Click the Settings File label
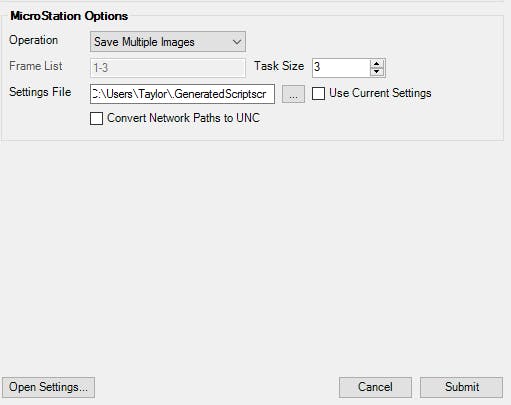 pos(40,92)
